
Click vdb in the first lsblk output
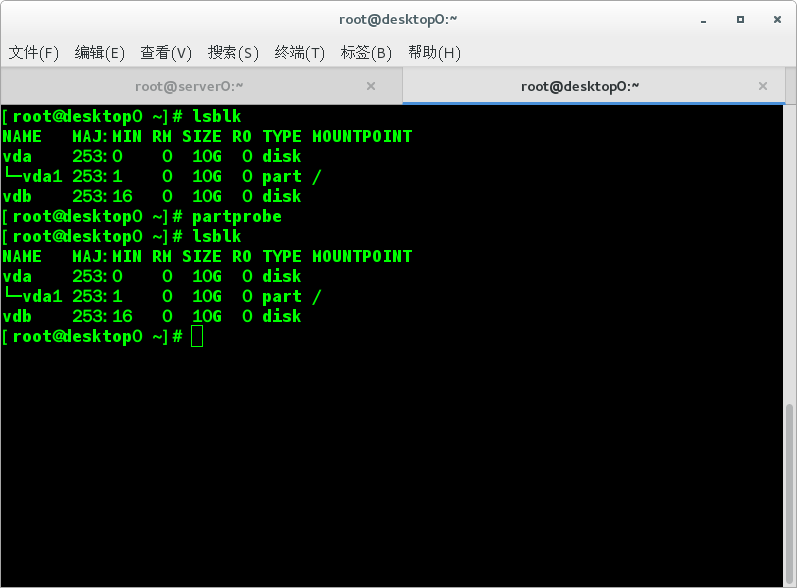[x=17, y=197]
